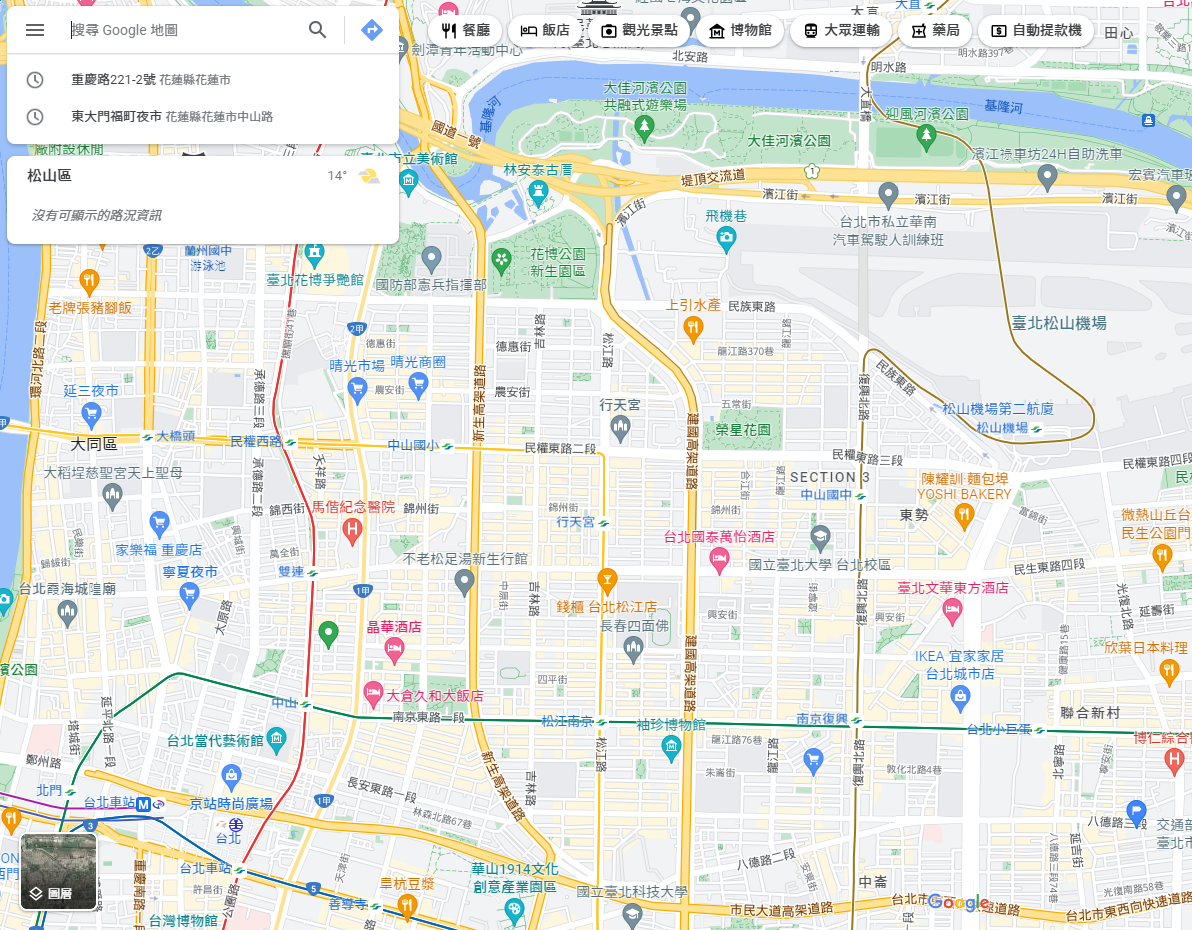Click the search magnifier icon
This screenshot has width=1192, height=930.
(318, 30)
